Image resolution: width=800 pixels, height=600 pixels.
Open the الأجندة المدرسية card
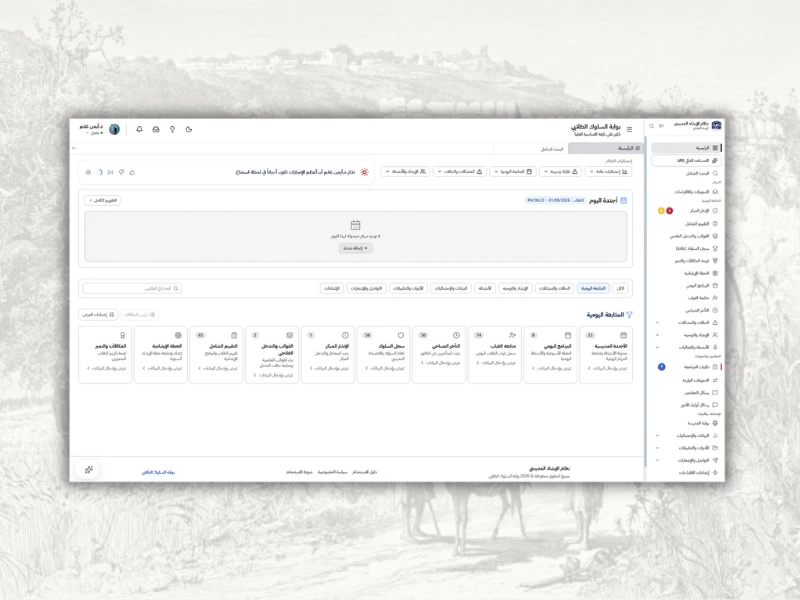606,355
